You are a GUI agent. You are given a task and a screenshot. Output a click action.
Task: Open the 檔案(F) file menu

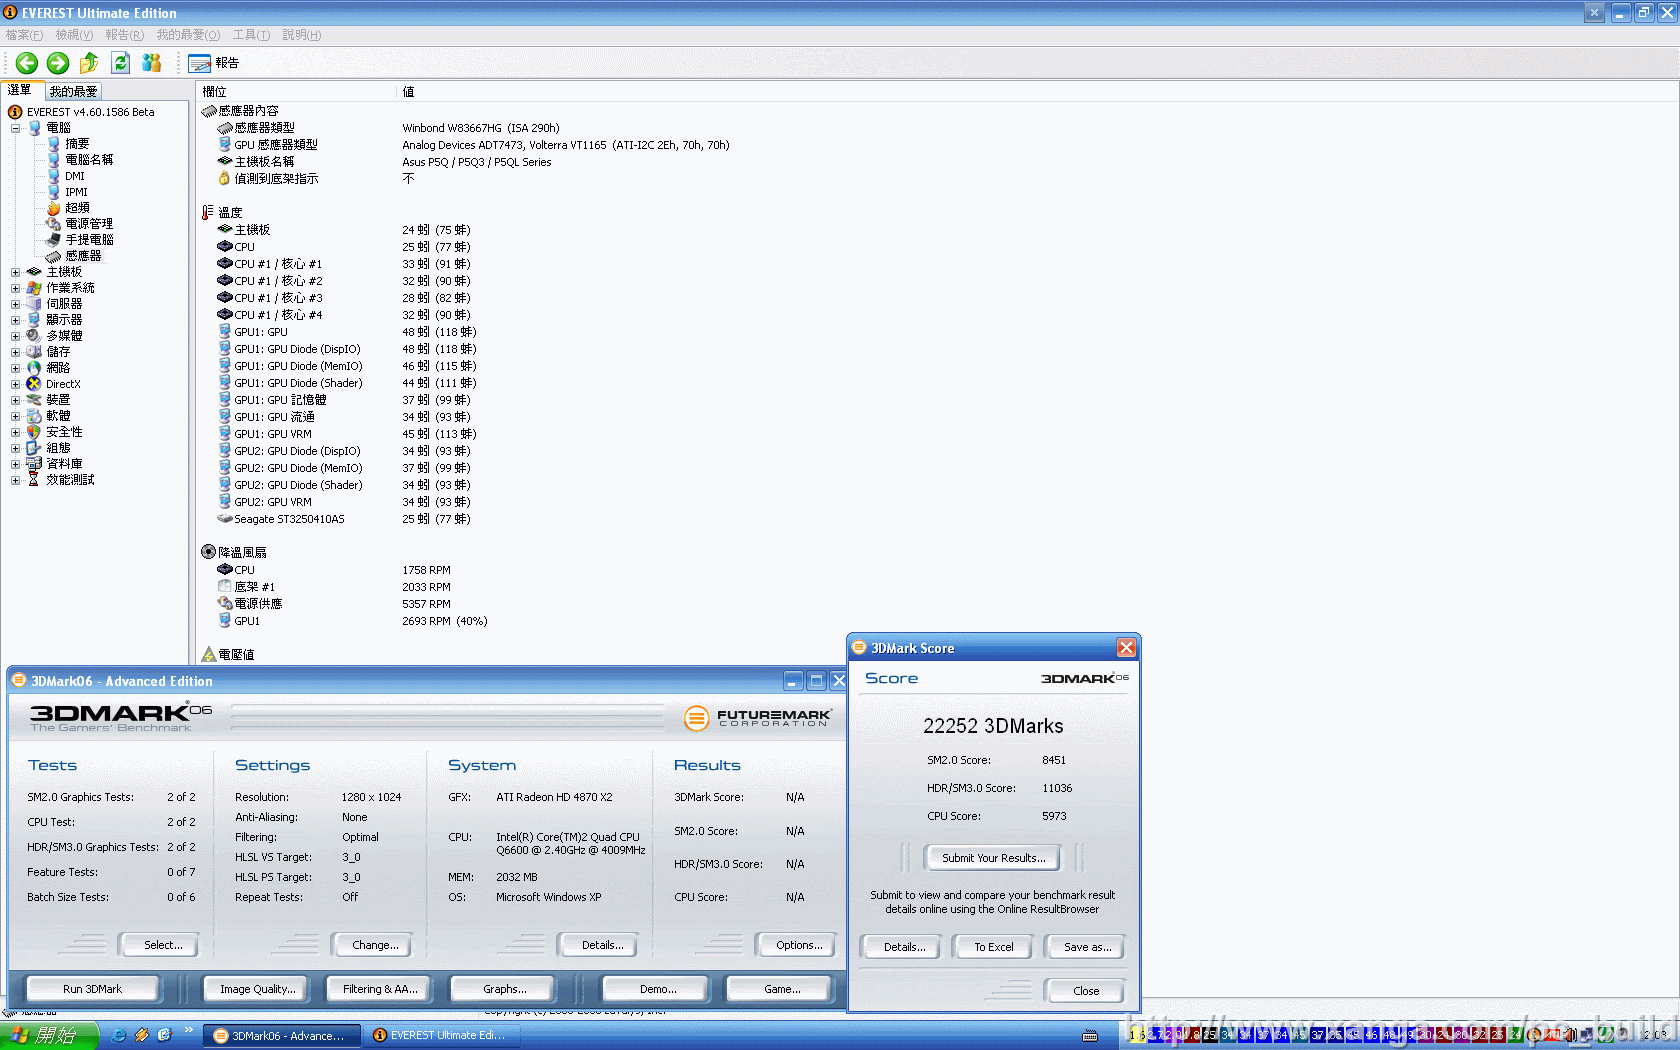point(24,35)
